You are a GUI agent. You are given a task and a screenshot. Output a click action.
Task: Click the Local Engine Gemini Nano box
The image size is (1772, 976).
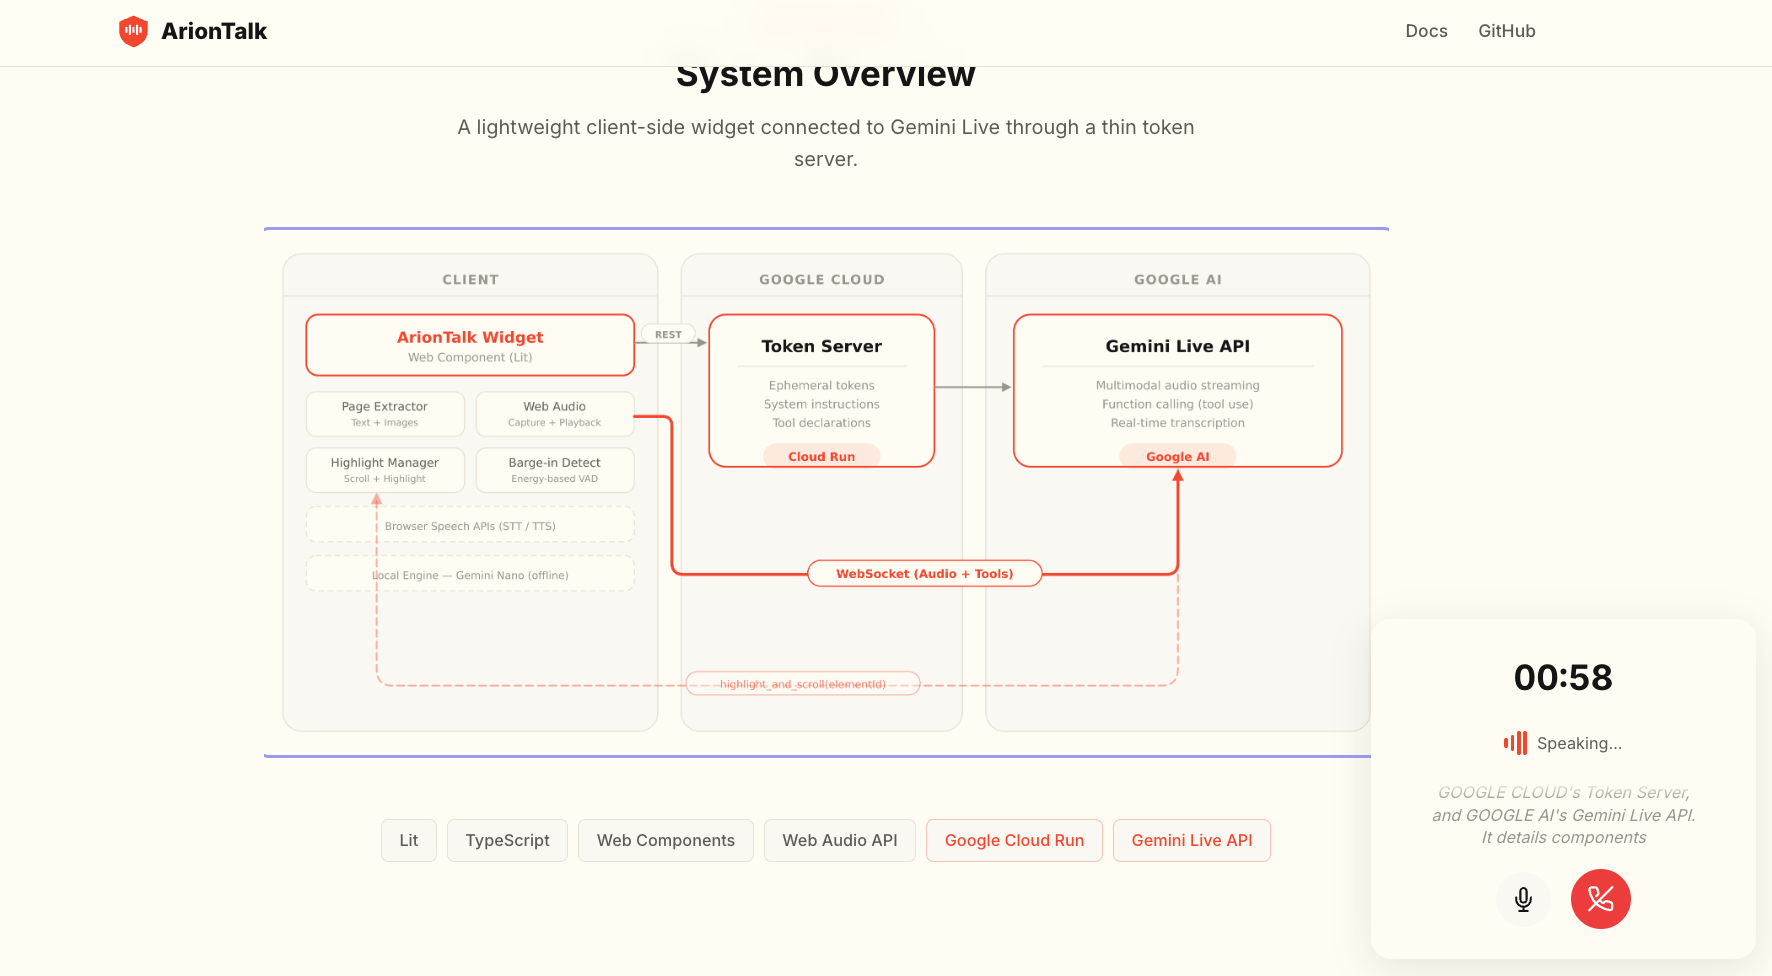pos(470,574)
